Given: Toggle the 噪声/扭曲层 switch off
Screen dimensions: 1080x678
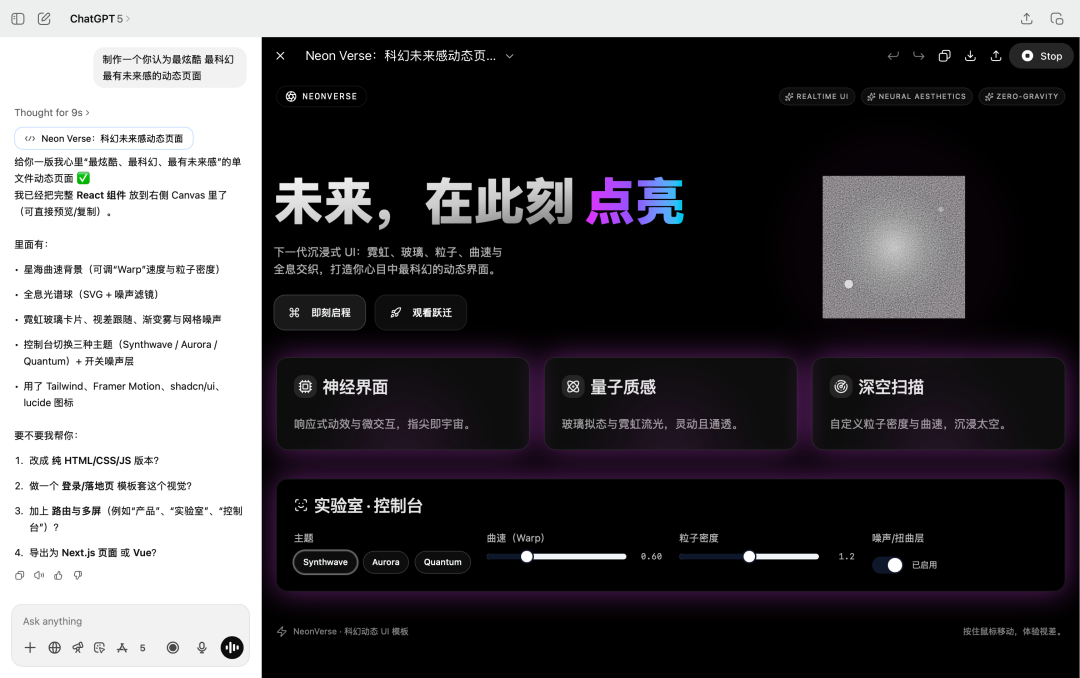Looking at the screenshot, I should pyautogui.click(x=887, y=565).
